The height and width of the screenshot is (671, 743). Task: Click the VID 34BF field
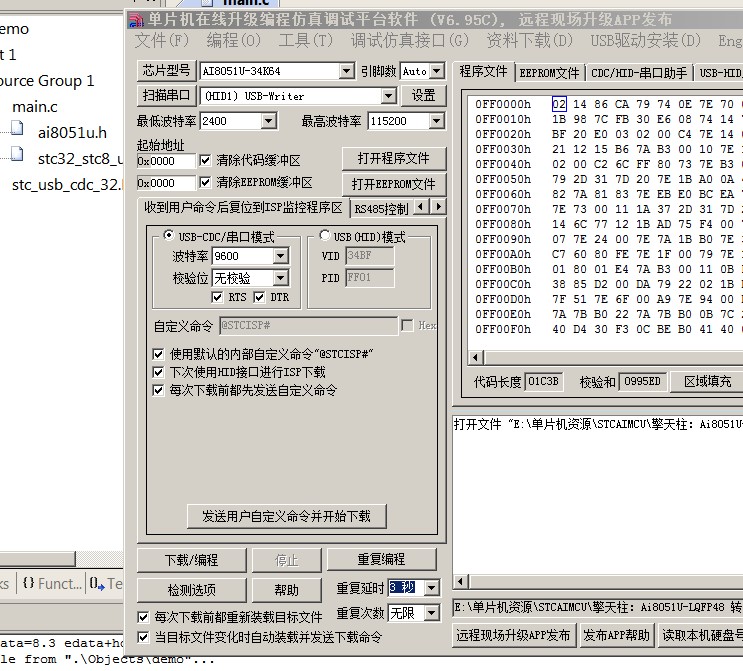click(370, 256)
